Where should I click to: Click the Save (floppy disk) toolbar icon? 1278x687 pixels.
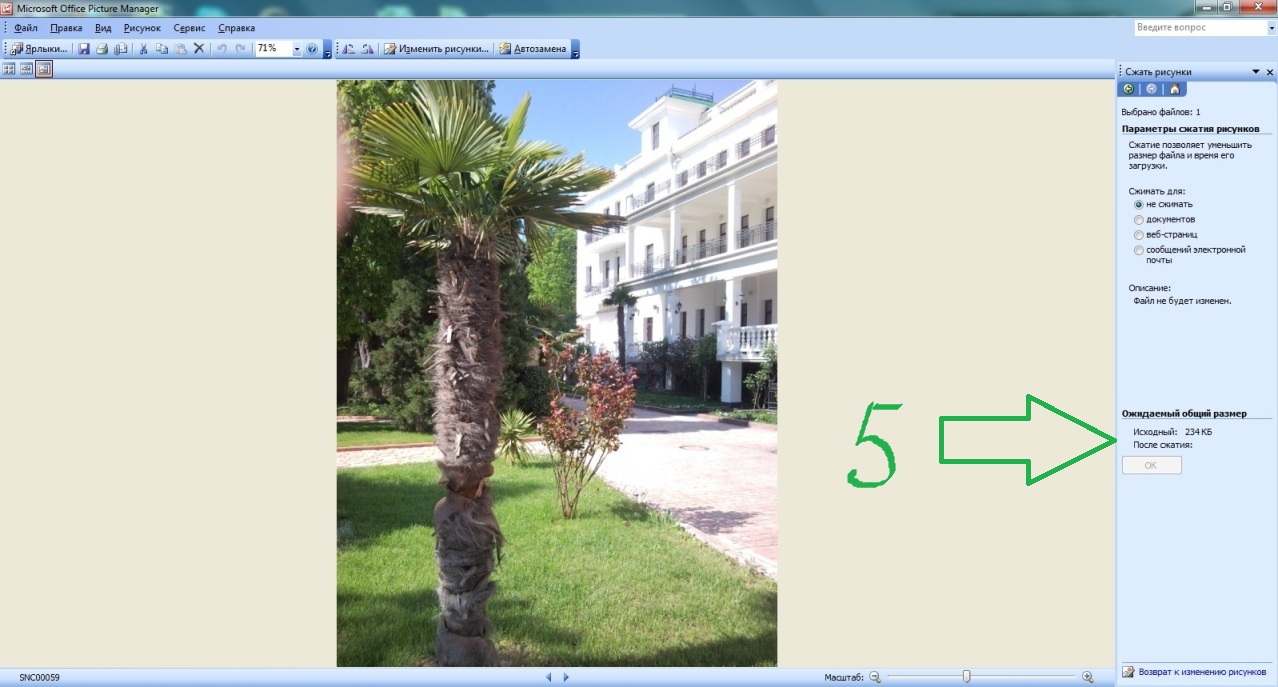[84, 48]
